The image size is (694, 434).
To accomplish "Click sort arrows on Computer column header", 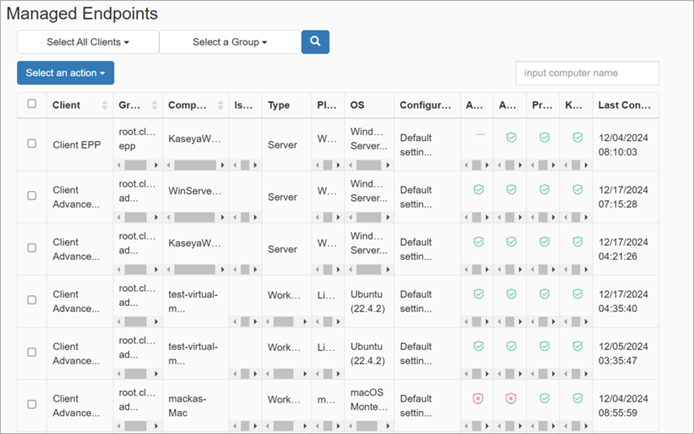I will [218, 104].
